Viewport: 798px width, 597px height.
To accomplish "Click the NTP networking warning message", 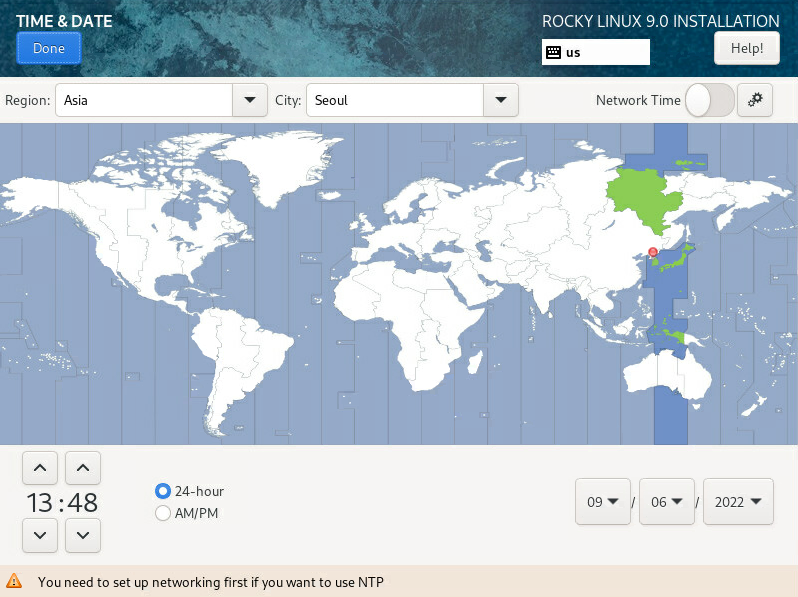I will 211,582.
